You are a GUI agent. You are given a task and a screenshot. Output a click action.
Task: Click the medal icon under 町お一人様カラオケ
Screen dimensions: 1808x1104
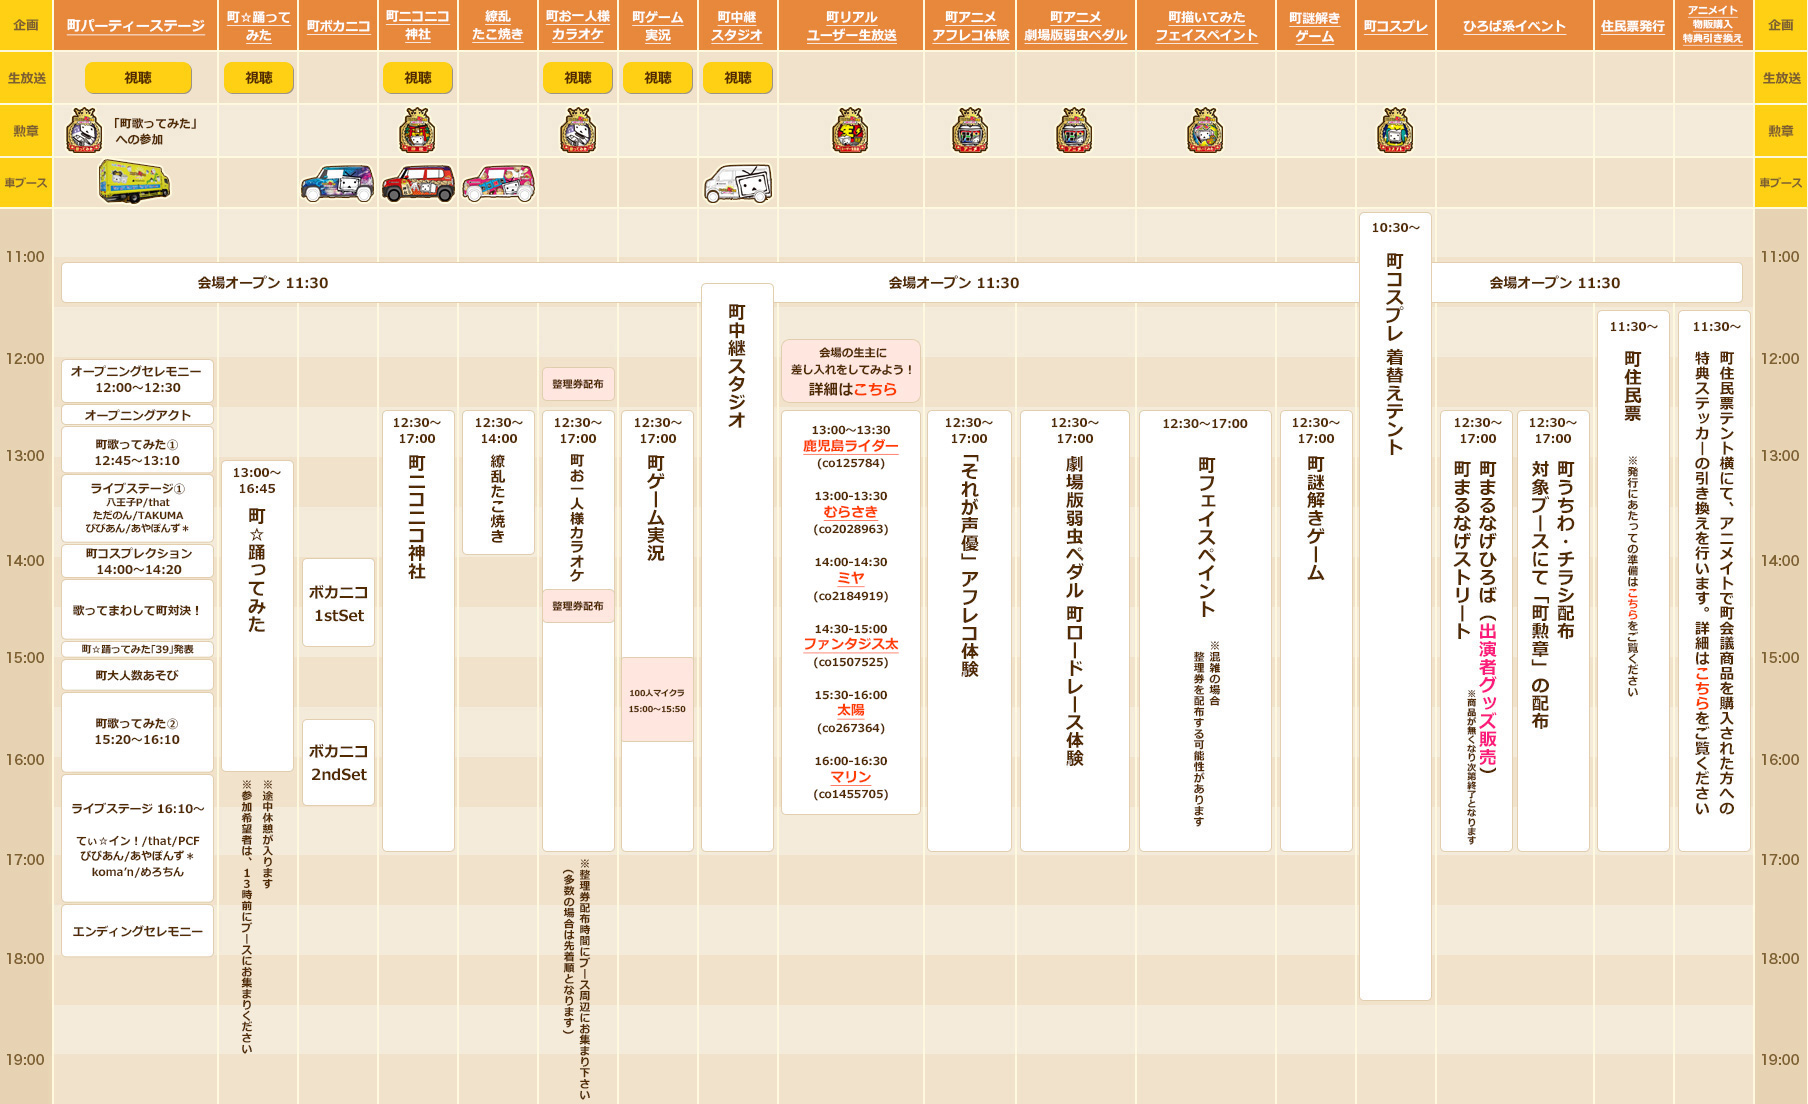point(578,131)
